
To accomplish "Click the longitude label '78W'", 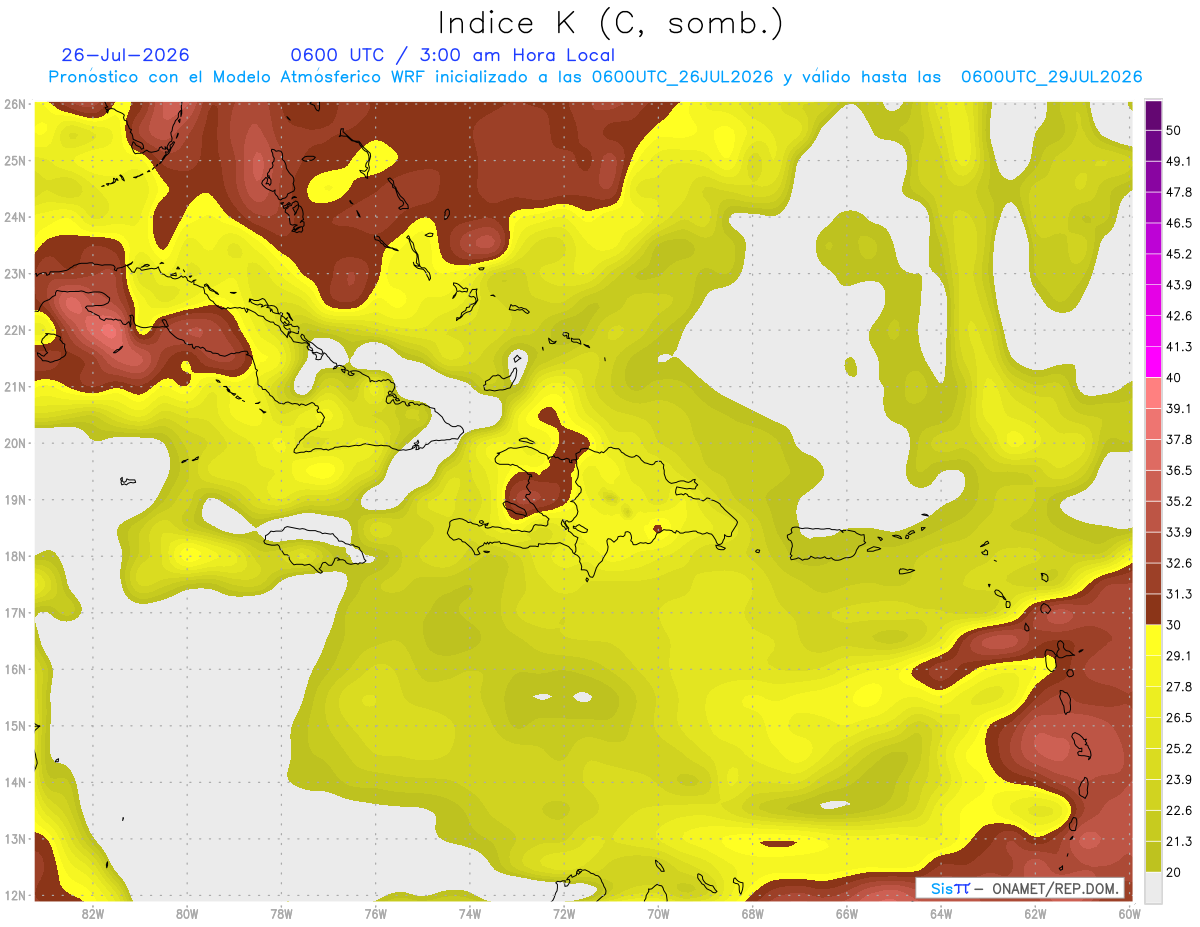I will [x=281, y=914].
